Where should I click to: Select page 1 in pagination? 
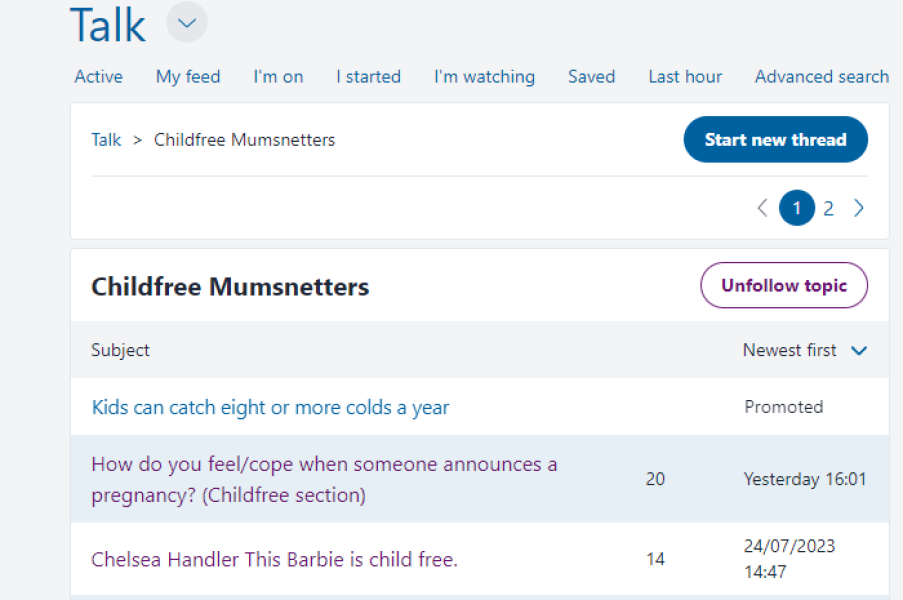coord(797,208)
